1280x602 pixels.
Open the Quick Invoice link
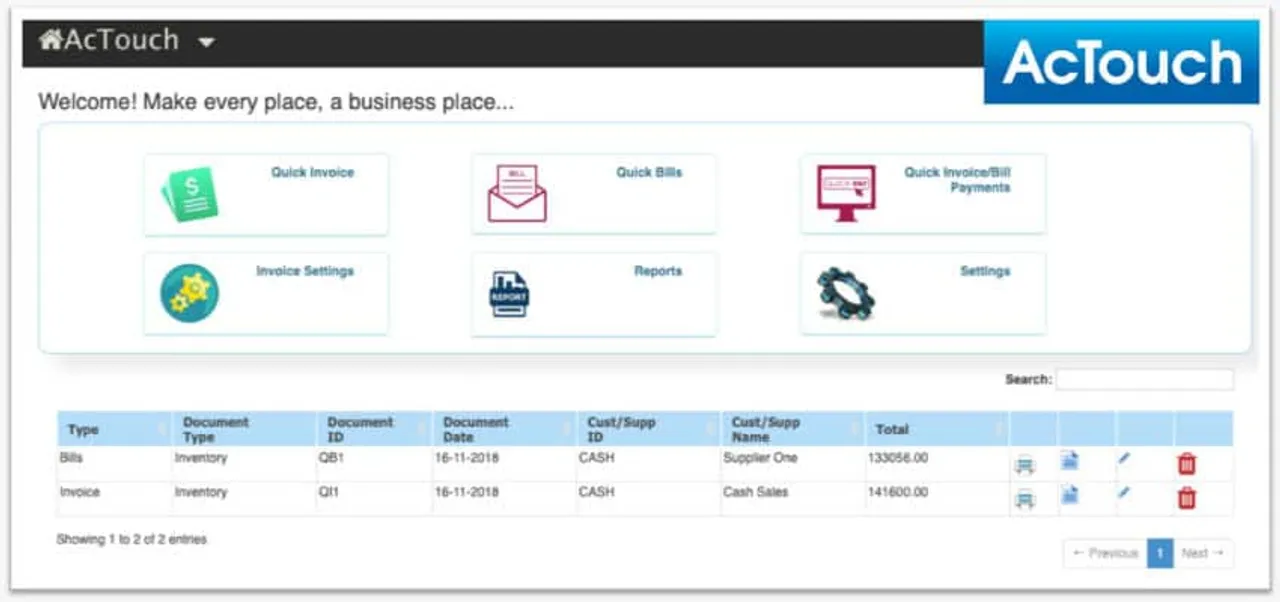pyautogui.click(x=312, y=172)
